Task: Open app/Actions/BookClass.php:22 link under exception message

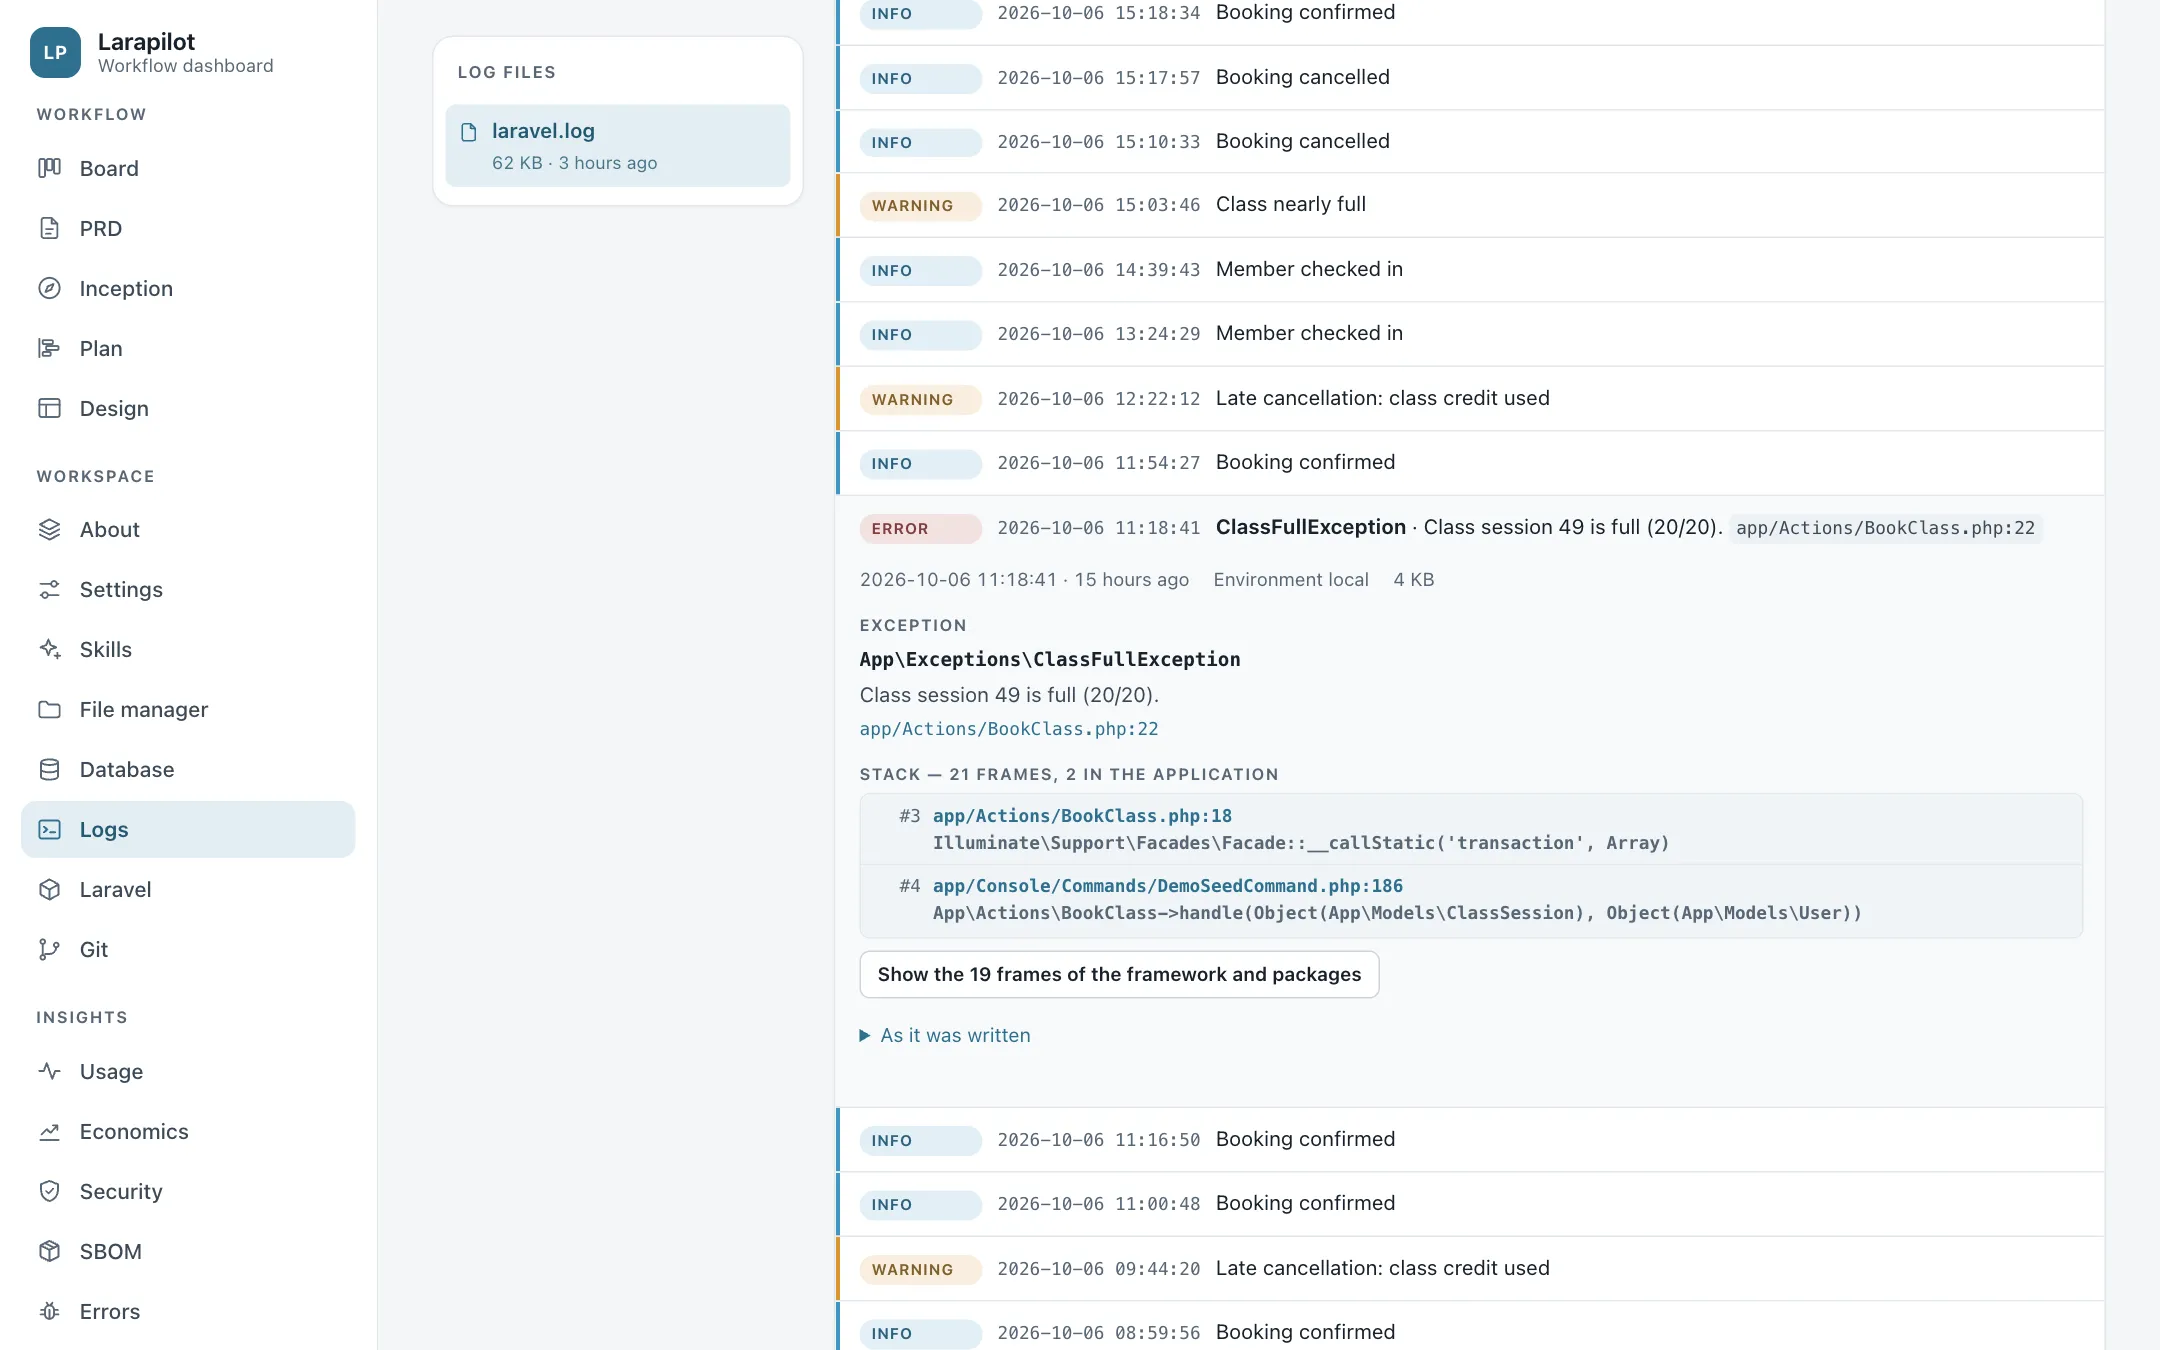Action: 1009,729
